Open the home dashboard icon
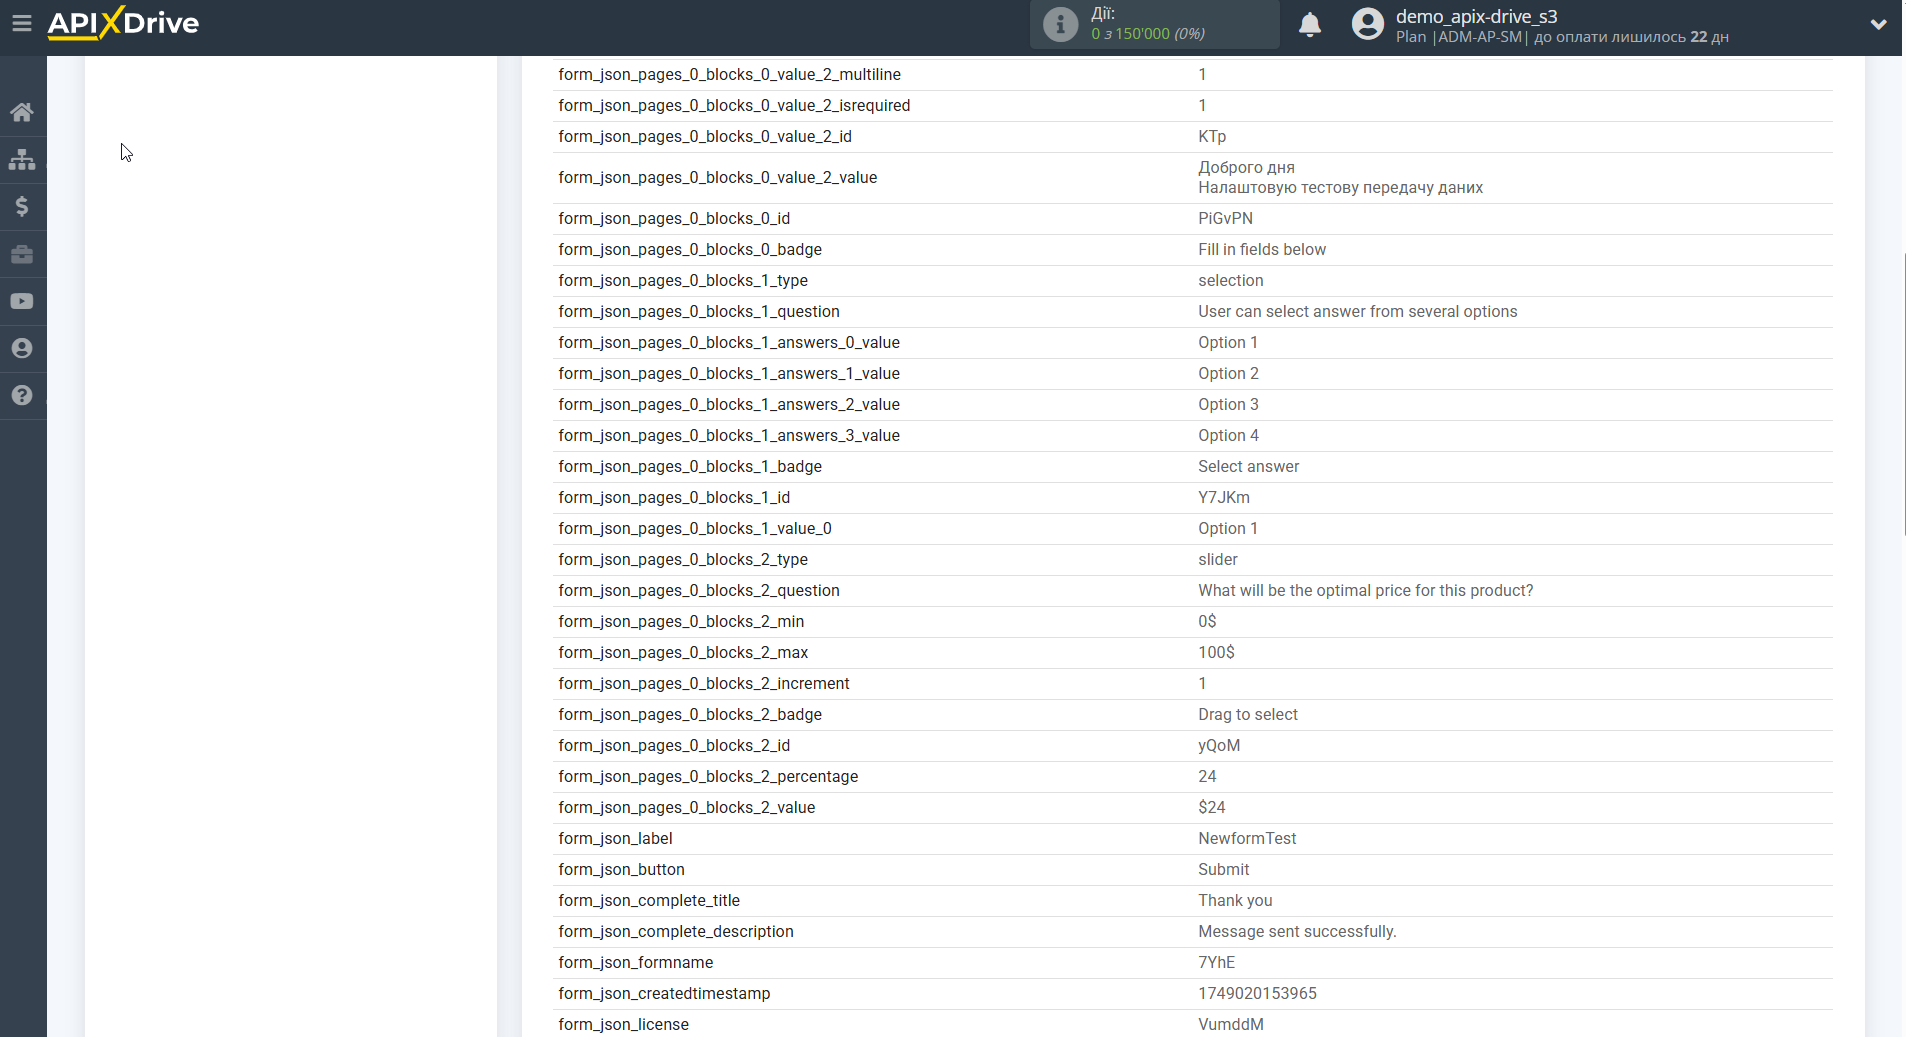 [x=22, y=112]
